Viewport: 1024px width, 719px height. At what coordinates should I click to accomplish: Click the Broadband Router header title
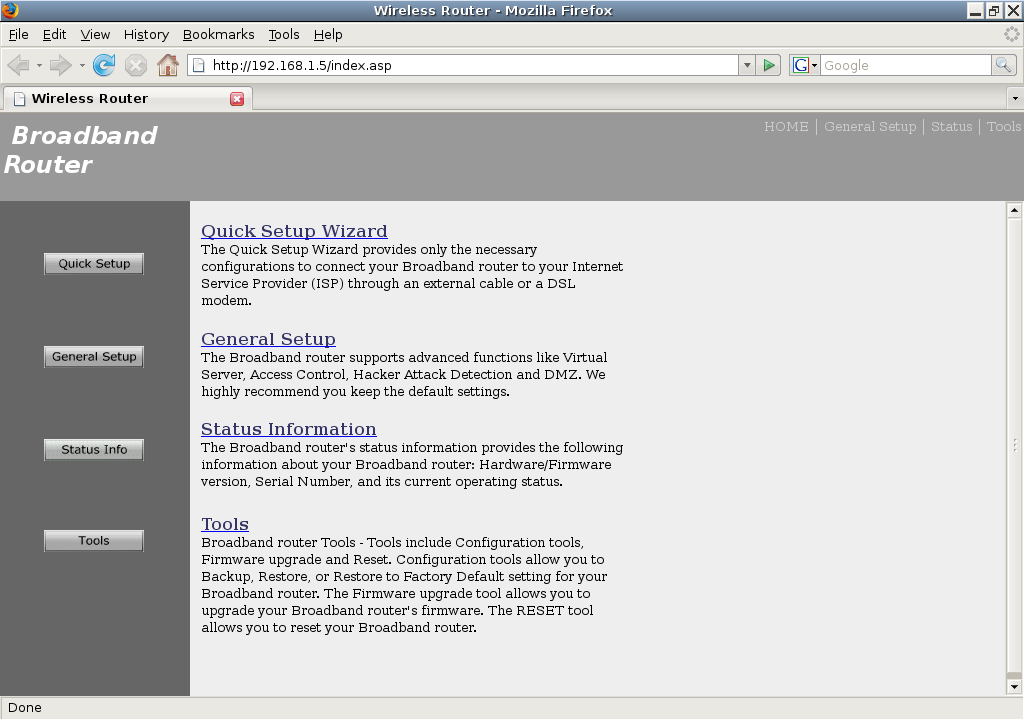[x=80, y=150]
